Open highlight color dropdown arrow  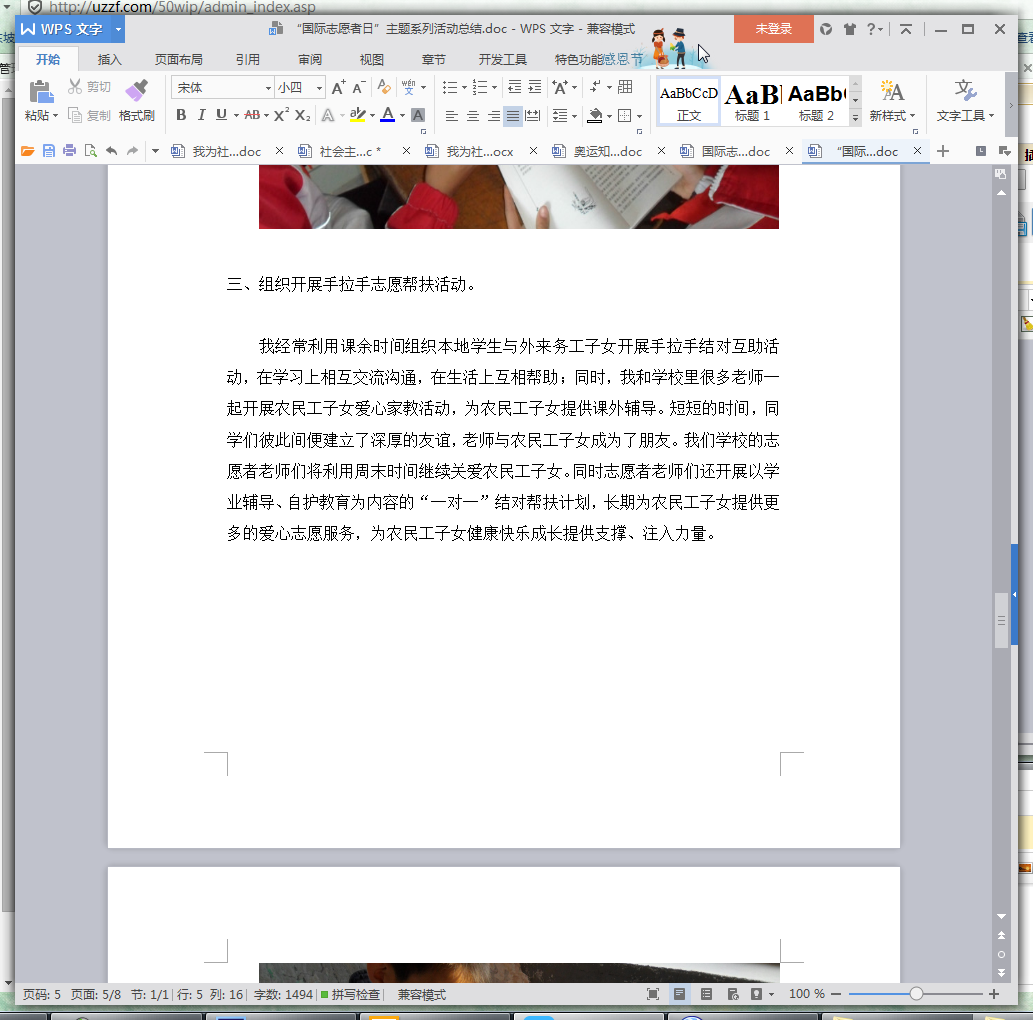coord(372,115)
